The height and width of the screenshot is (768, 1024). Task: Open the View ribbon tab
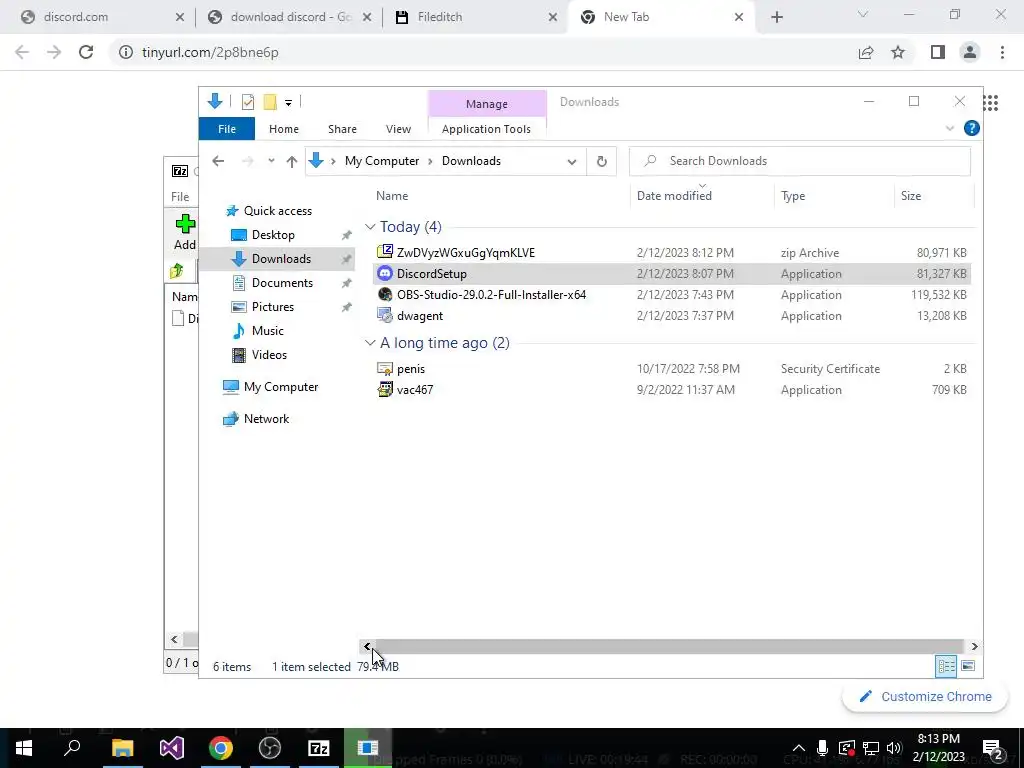pos(398,129)
